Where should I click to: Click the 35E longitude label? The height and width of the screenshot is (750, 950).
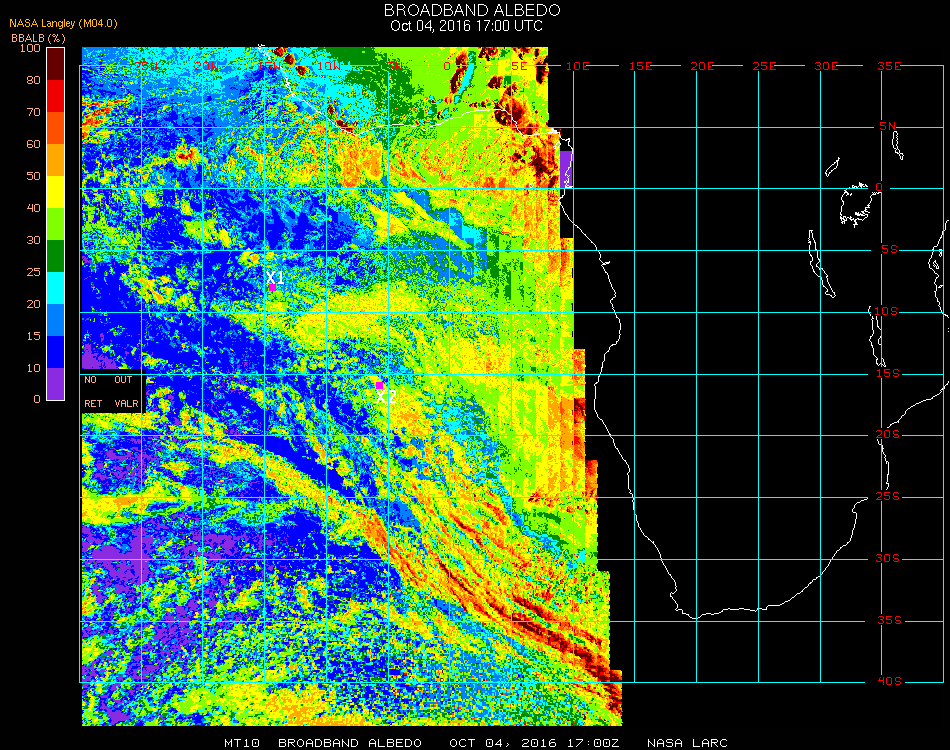coord(889,66)
